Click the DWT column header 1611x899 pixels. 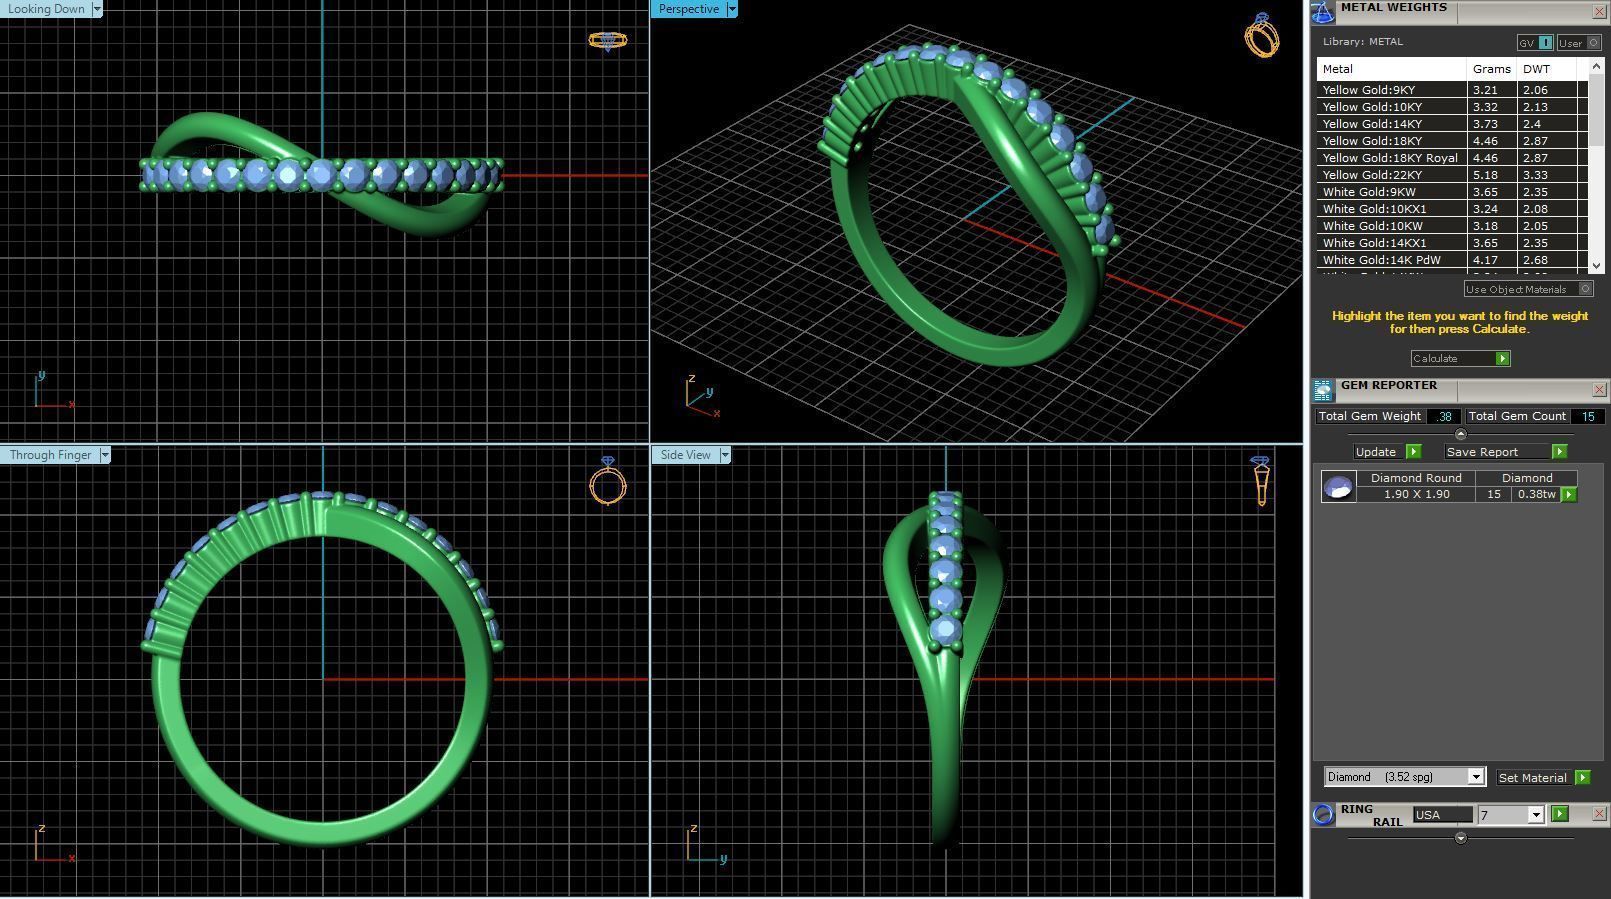pos(1546,69)
